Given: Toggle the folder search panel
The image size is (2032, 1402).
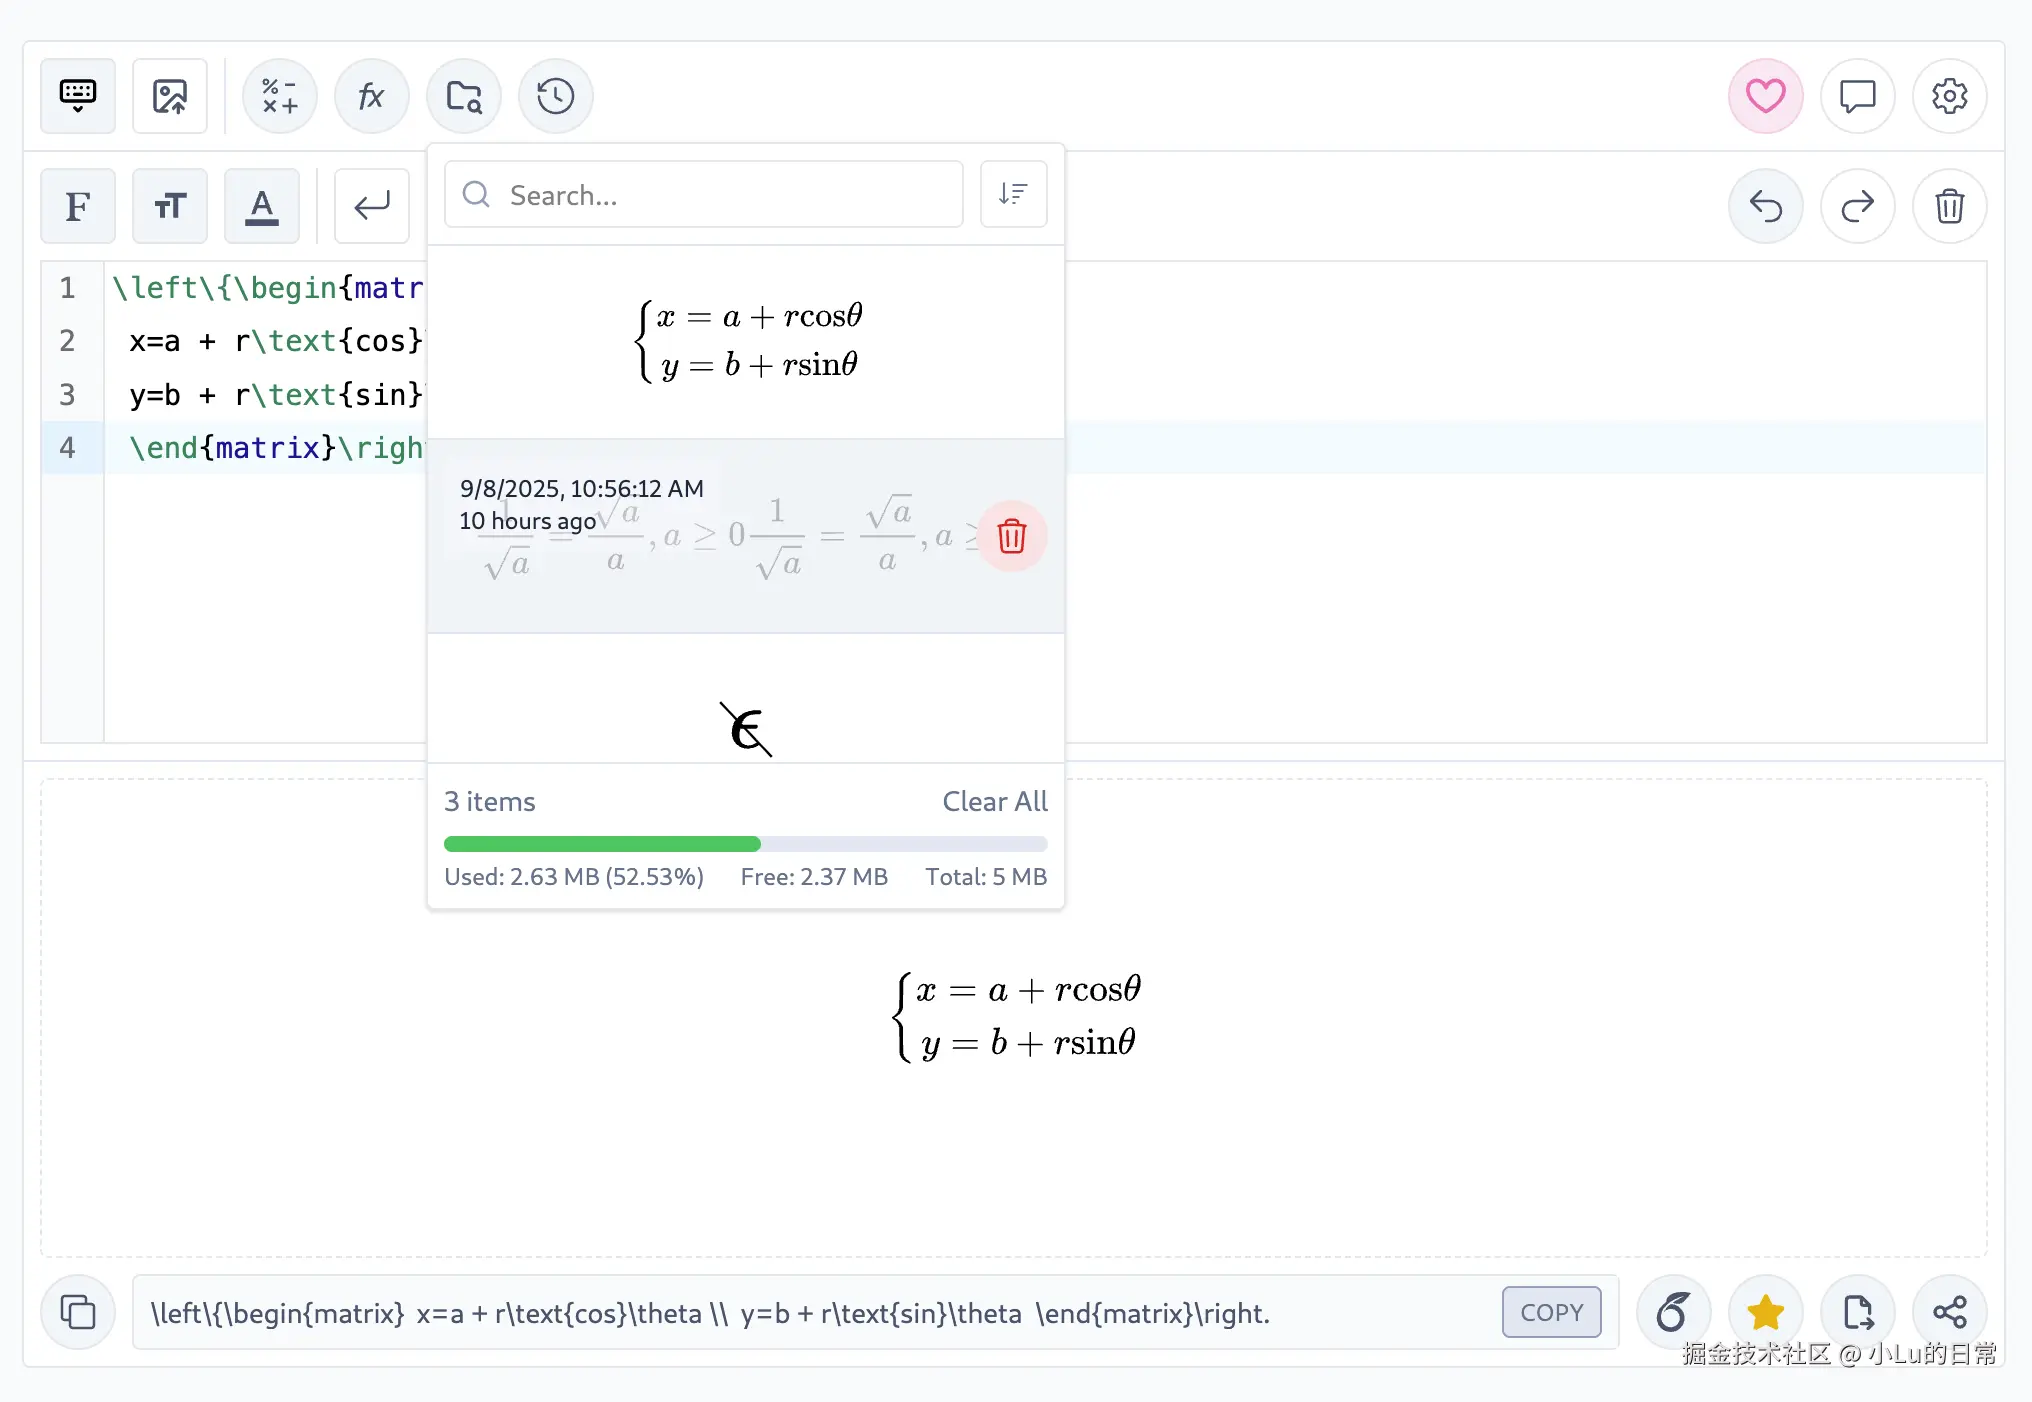Looking at the screenshot, I should (x=464, y=96).
